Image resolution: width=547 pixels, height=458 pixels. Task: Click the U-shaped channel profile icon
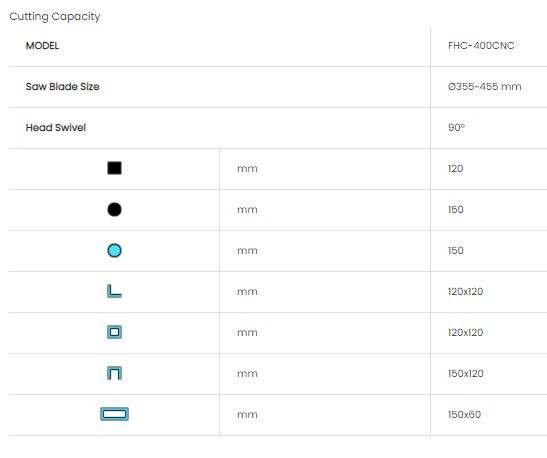pos(114,373)
